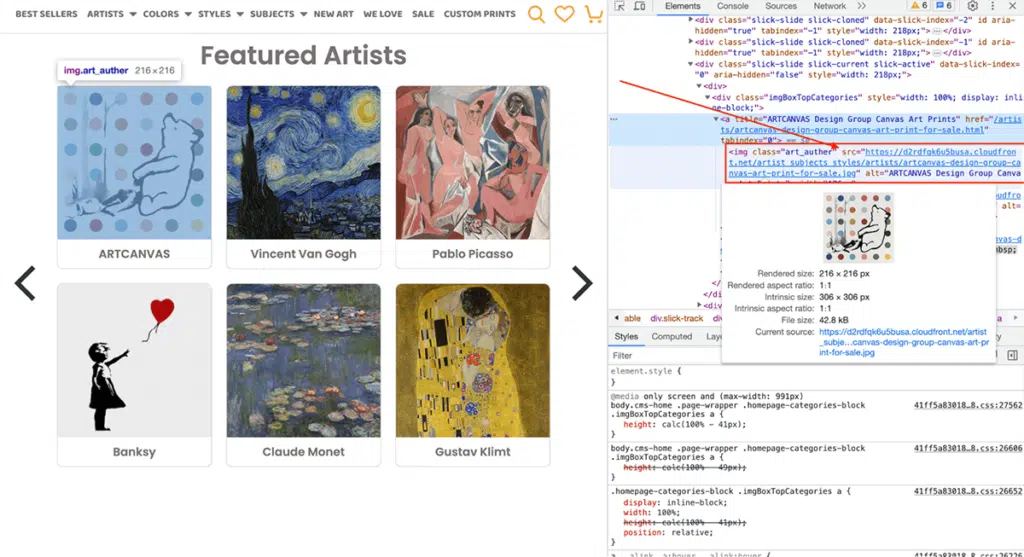Open BEST SELLERS menu item
This screenshot has width=1024, height=557.
click(46, 14)
